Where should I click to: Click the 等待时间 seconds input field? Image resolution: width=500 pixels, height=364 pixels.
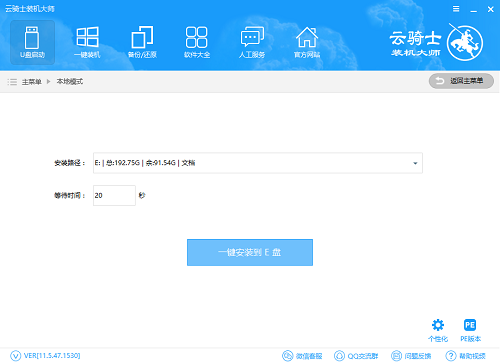coord(114,195)
